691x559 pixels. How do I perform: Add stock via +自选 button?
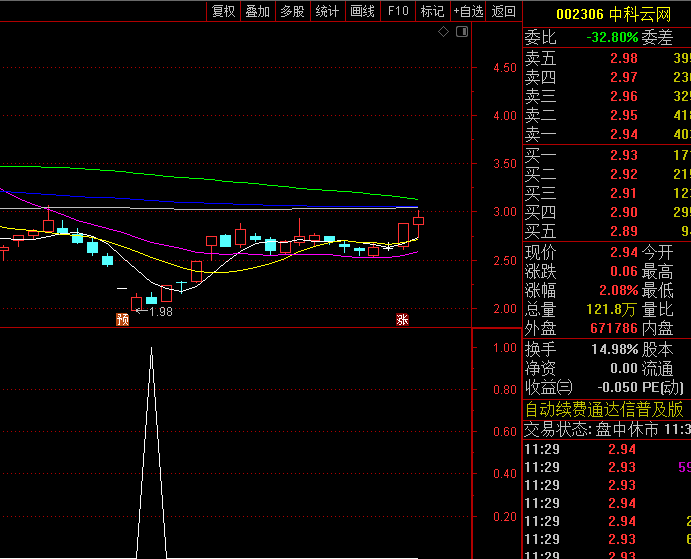[468, 11]
